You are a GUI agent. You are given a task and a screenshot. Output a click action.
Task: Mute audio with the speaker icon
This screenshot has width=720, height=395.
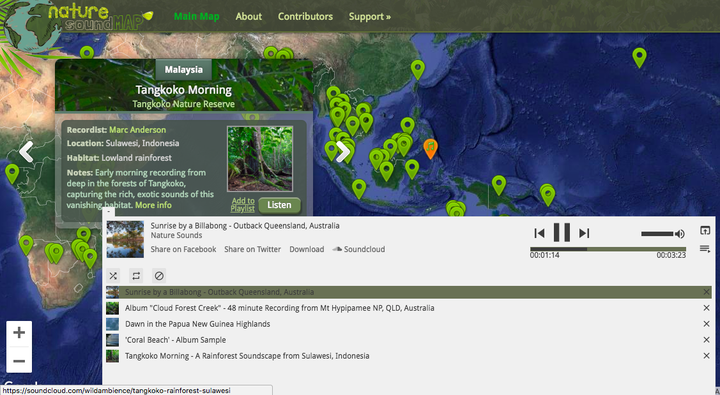click(680, 234)
